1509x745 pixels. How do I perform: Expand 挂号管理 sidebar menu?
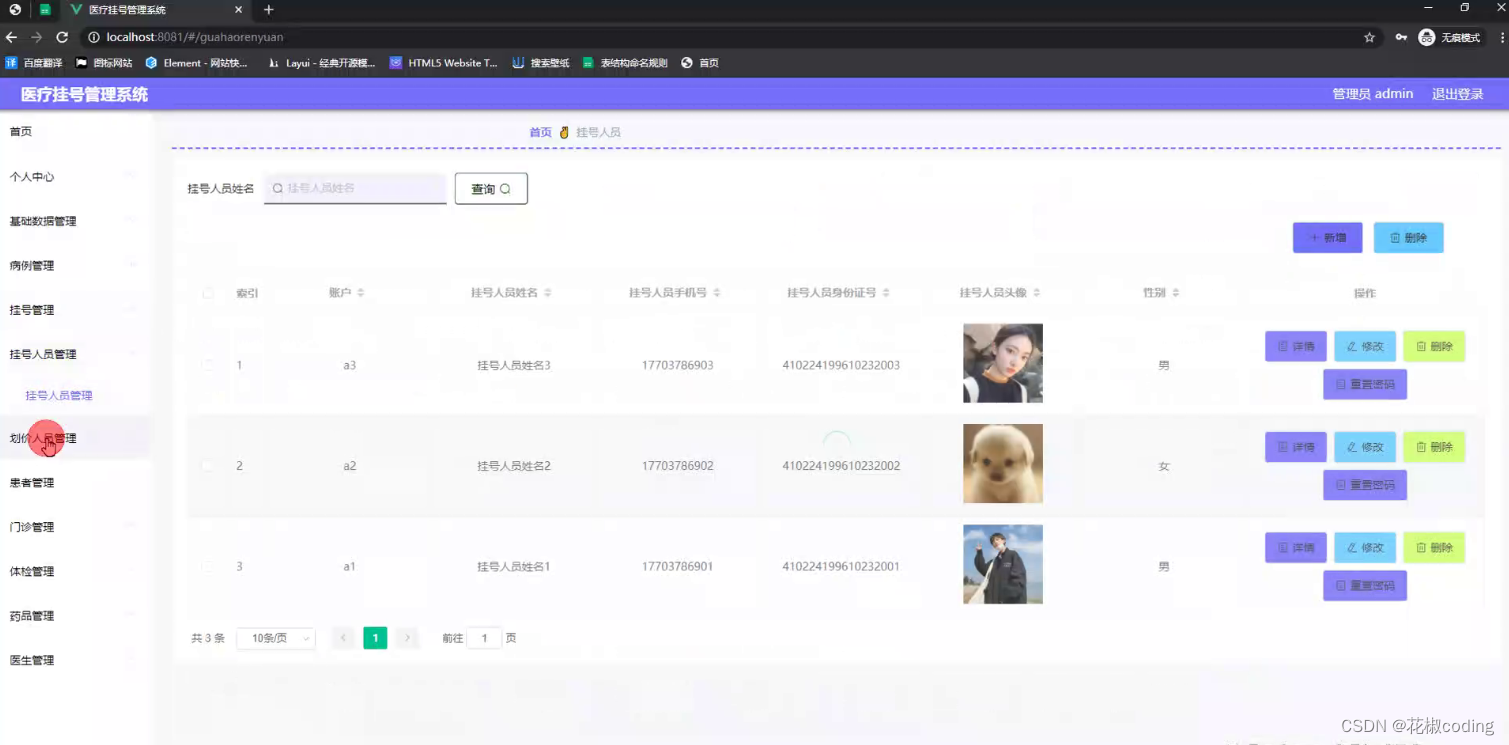[76, 310]
